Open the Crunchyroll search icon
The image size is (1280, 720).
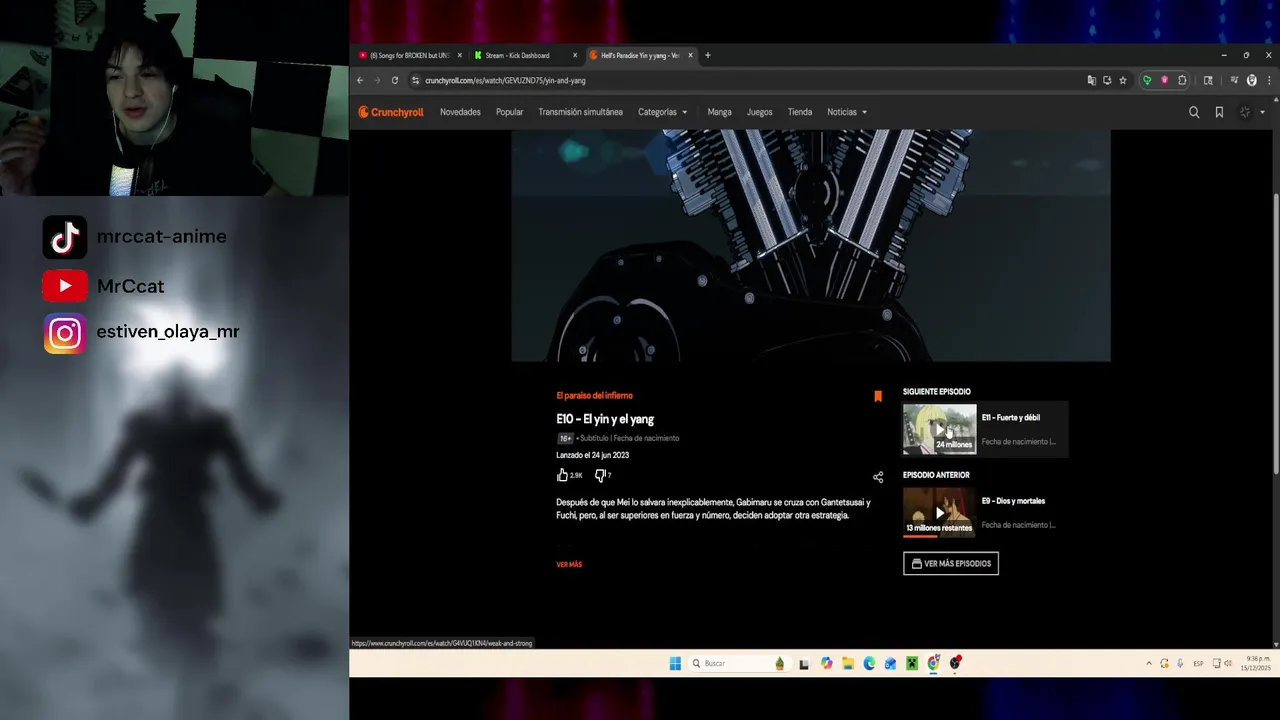coord(1194,112)
